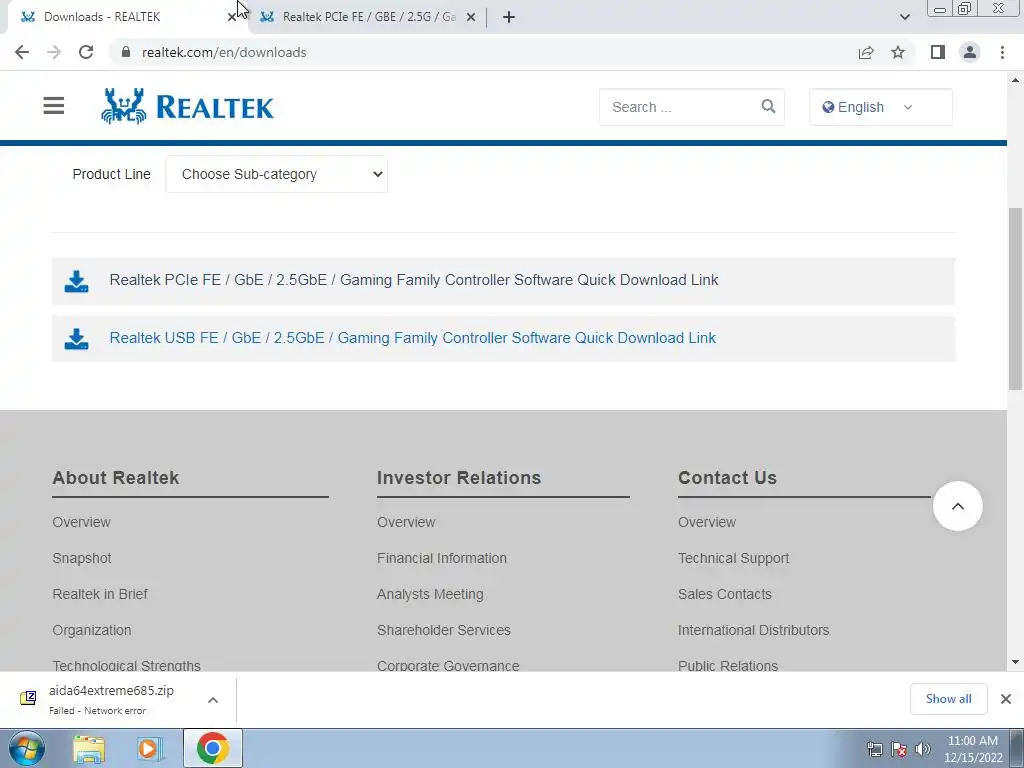Open Chrome three-dot menu

coord(1002,52)
